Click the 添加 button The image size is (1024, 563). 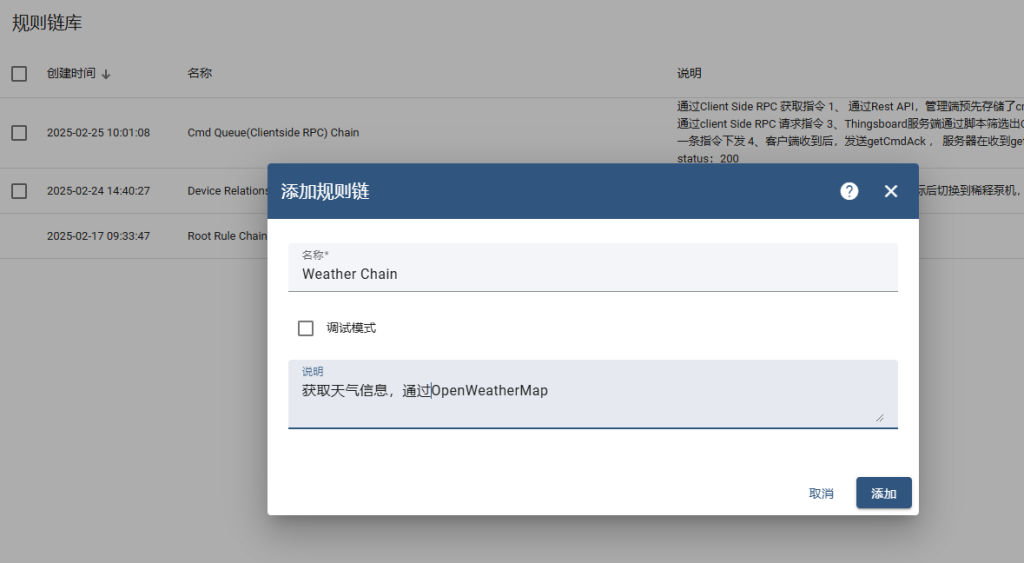[884, 493]
